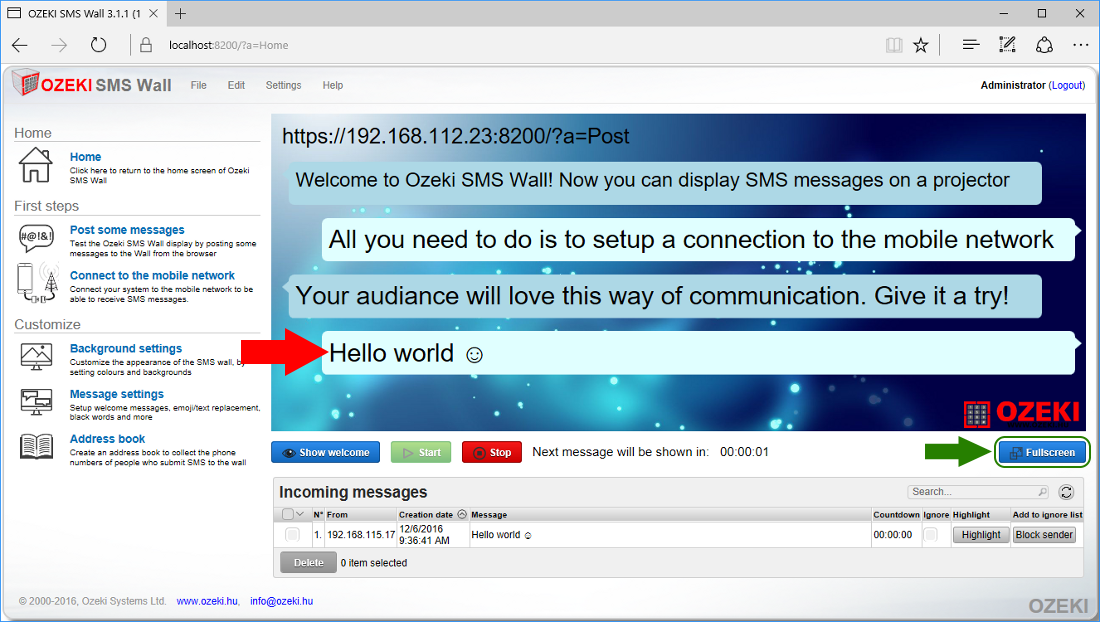Close the OZEKI SMS Wall browser tab
1100x622 pixels.
coord(153,13)
